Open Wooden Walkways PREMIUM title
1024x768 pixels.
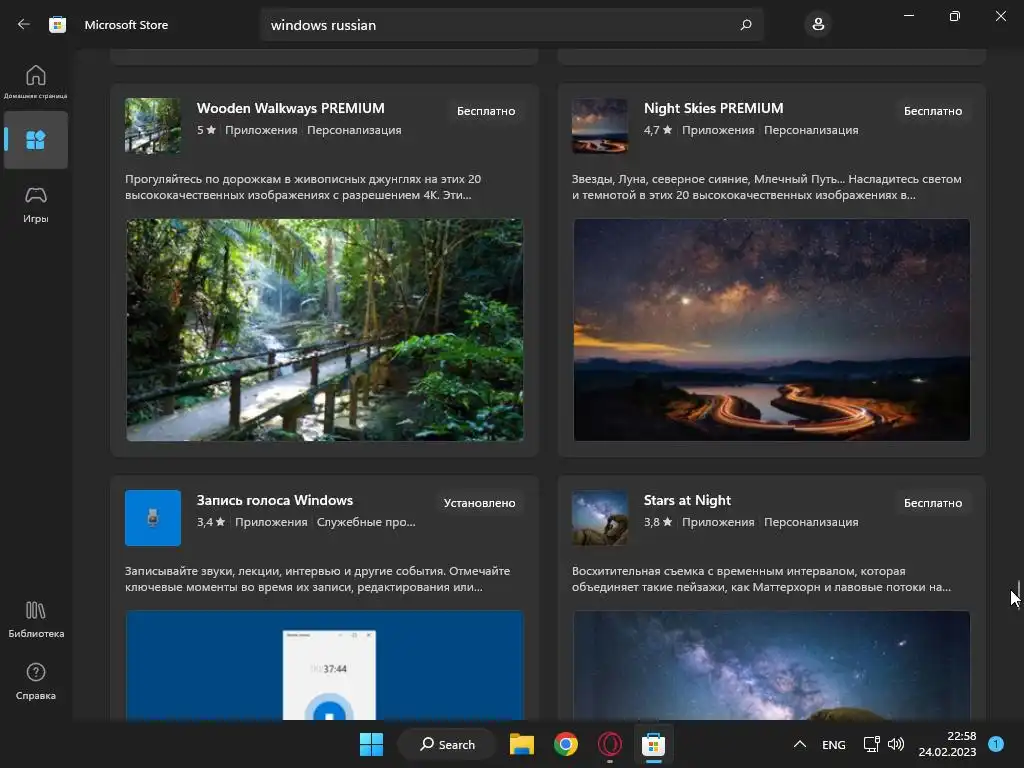click(x=291, y=108)
